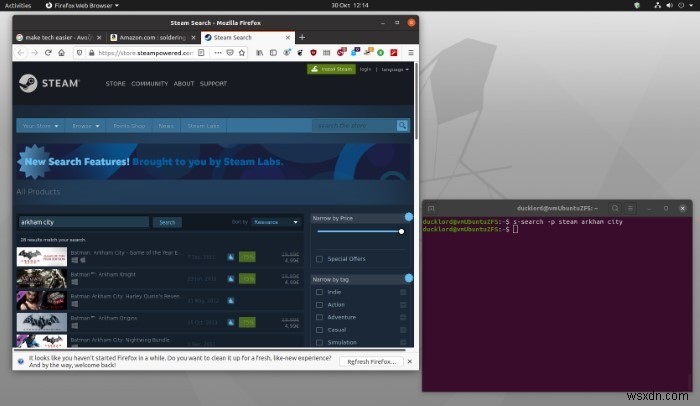This screenshot has width=700, height=406.
Task: Tick the Special Offers checkbox
Action: (319, 259)
